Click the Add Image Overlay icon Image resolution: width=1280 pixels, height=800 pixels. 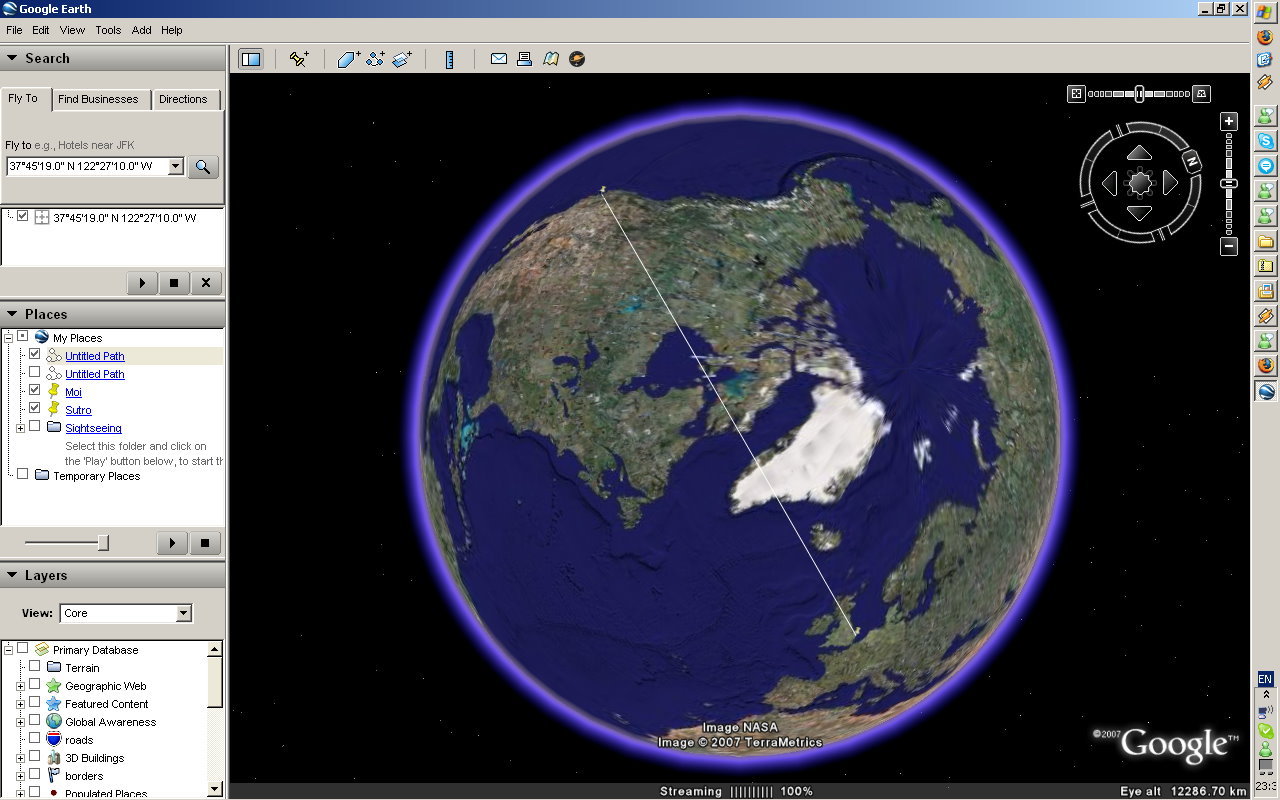tap(402, 59)
